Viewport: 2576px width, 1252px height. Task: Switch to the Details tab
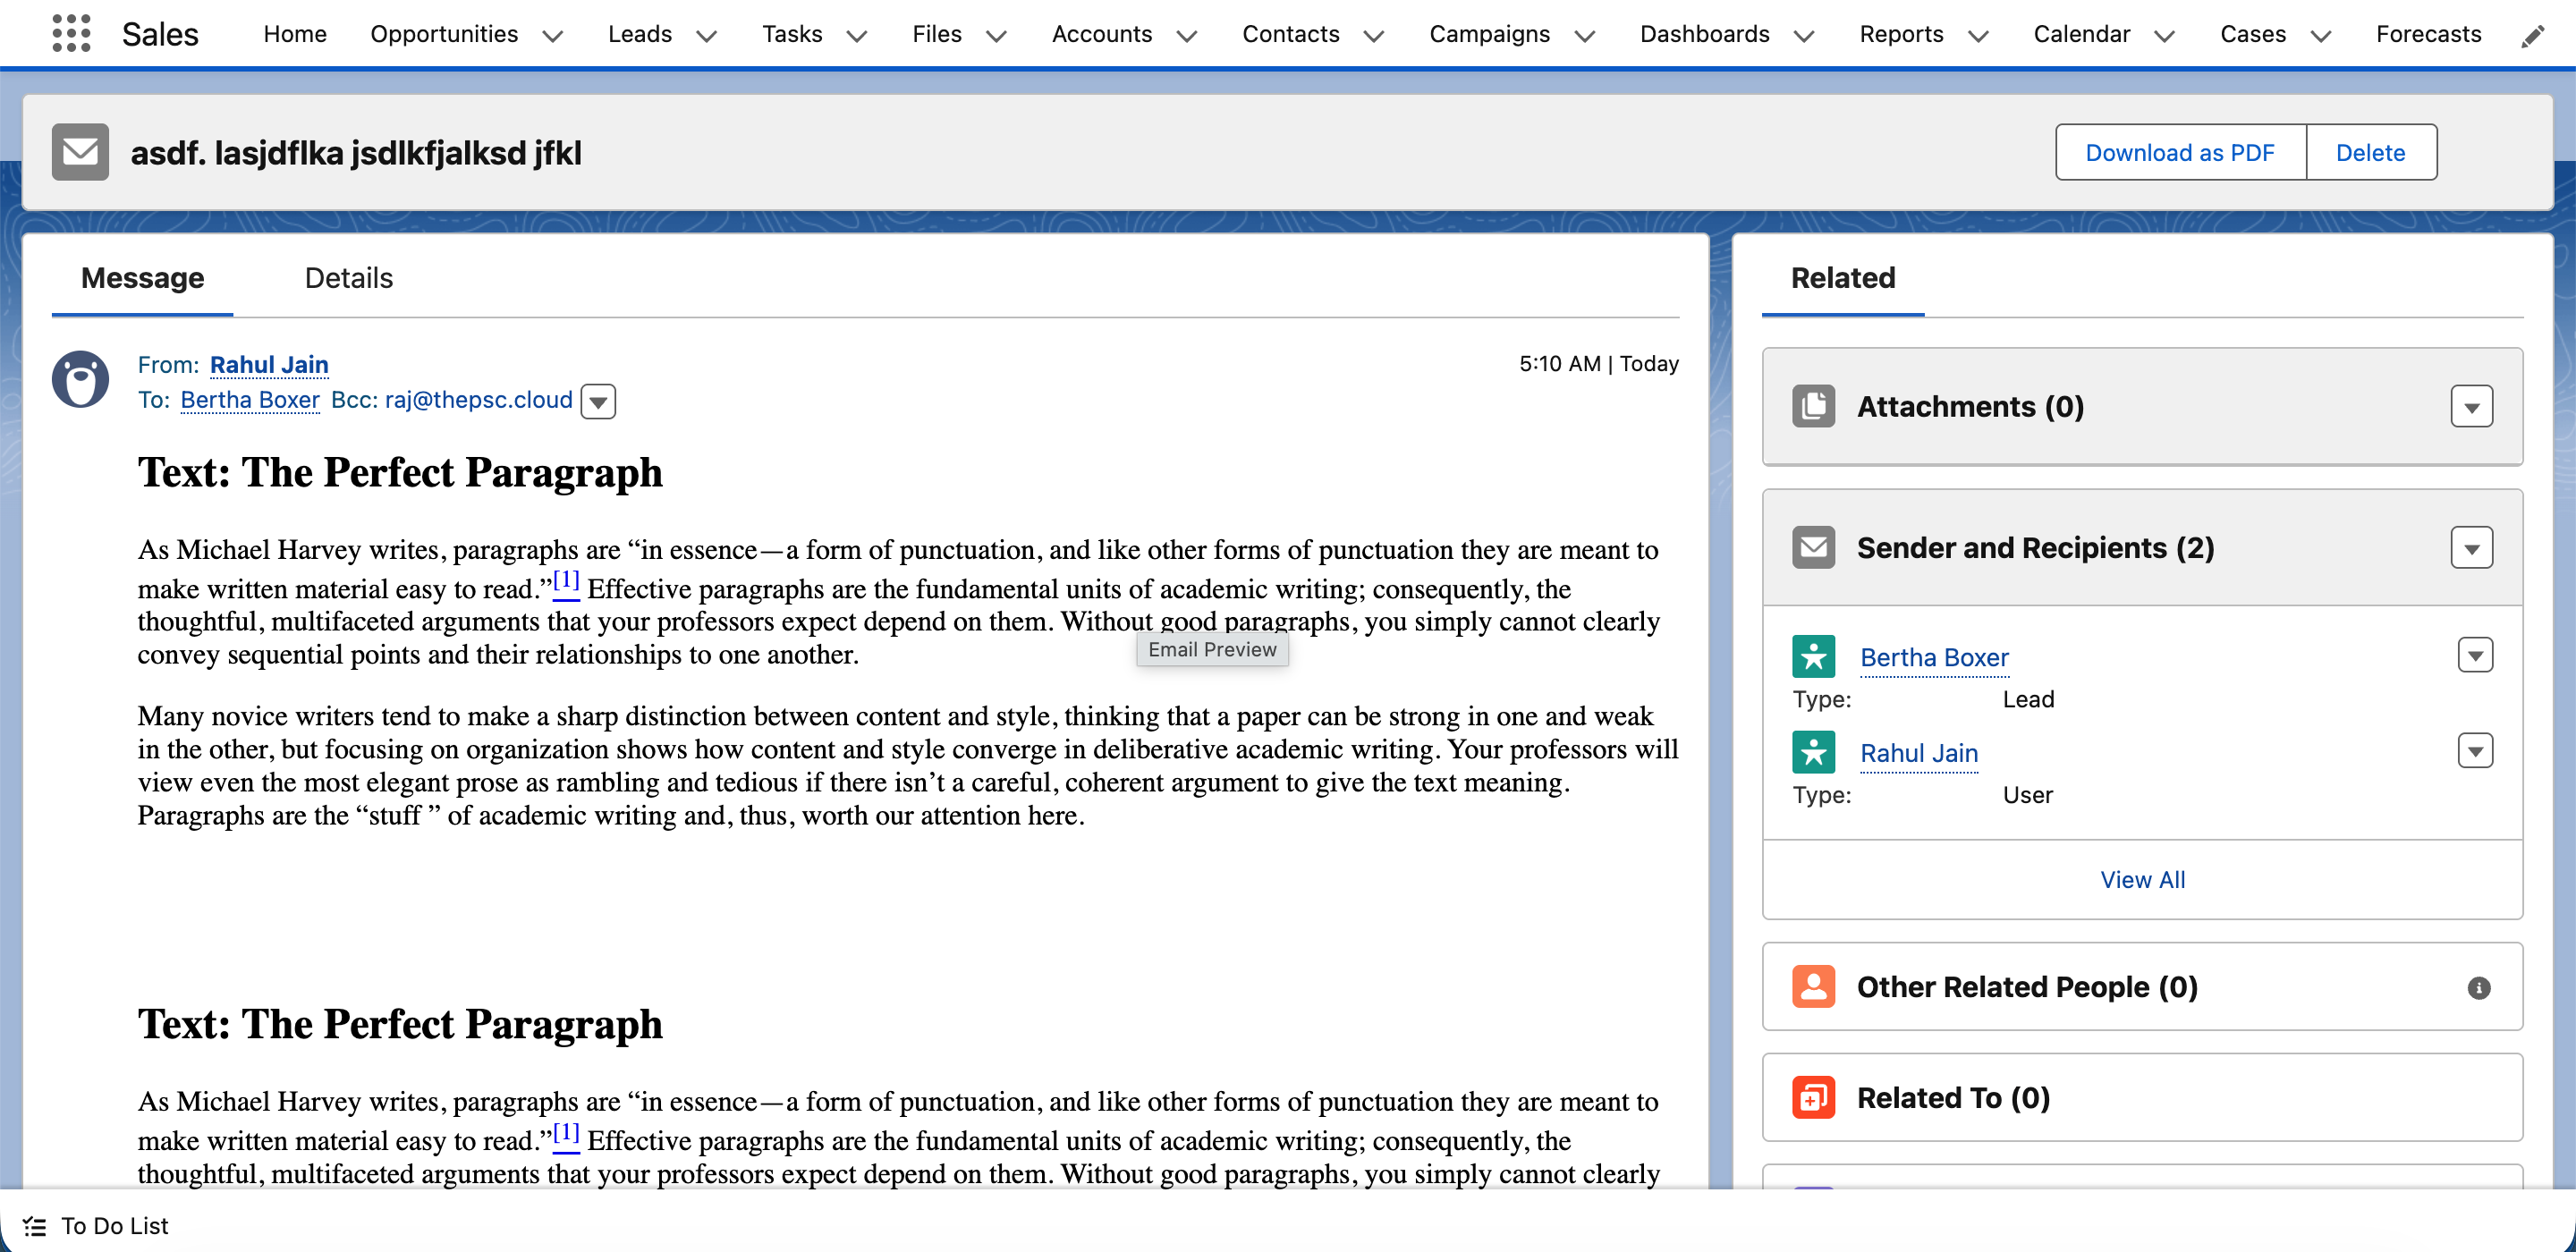click(348, 278)
